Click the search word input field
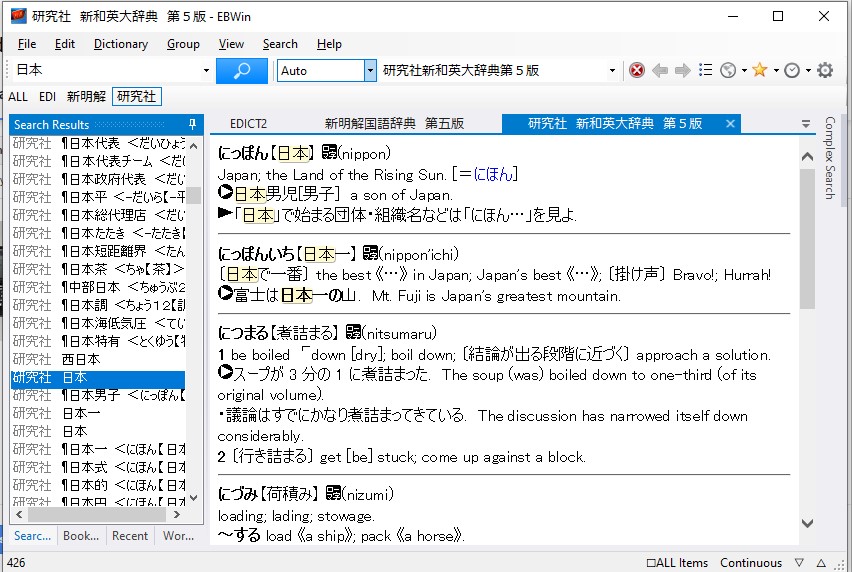This screenshot has height=572, width=852. 106,71
